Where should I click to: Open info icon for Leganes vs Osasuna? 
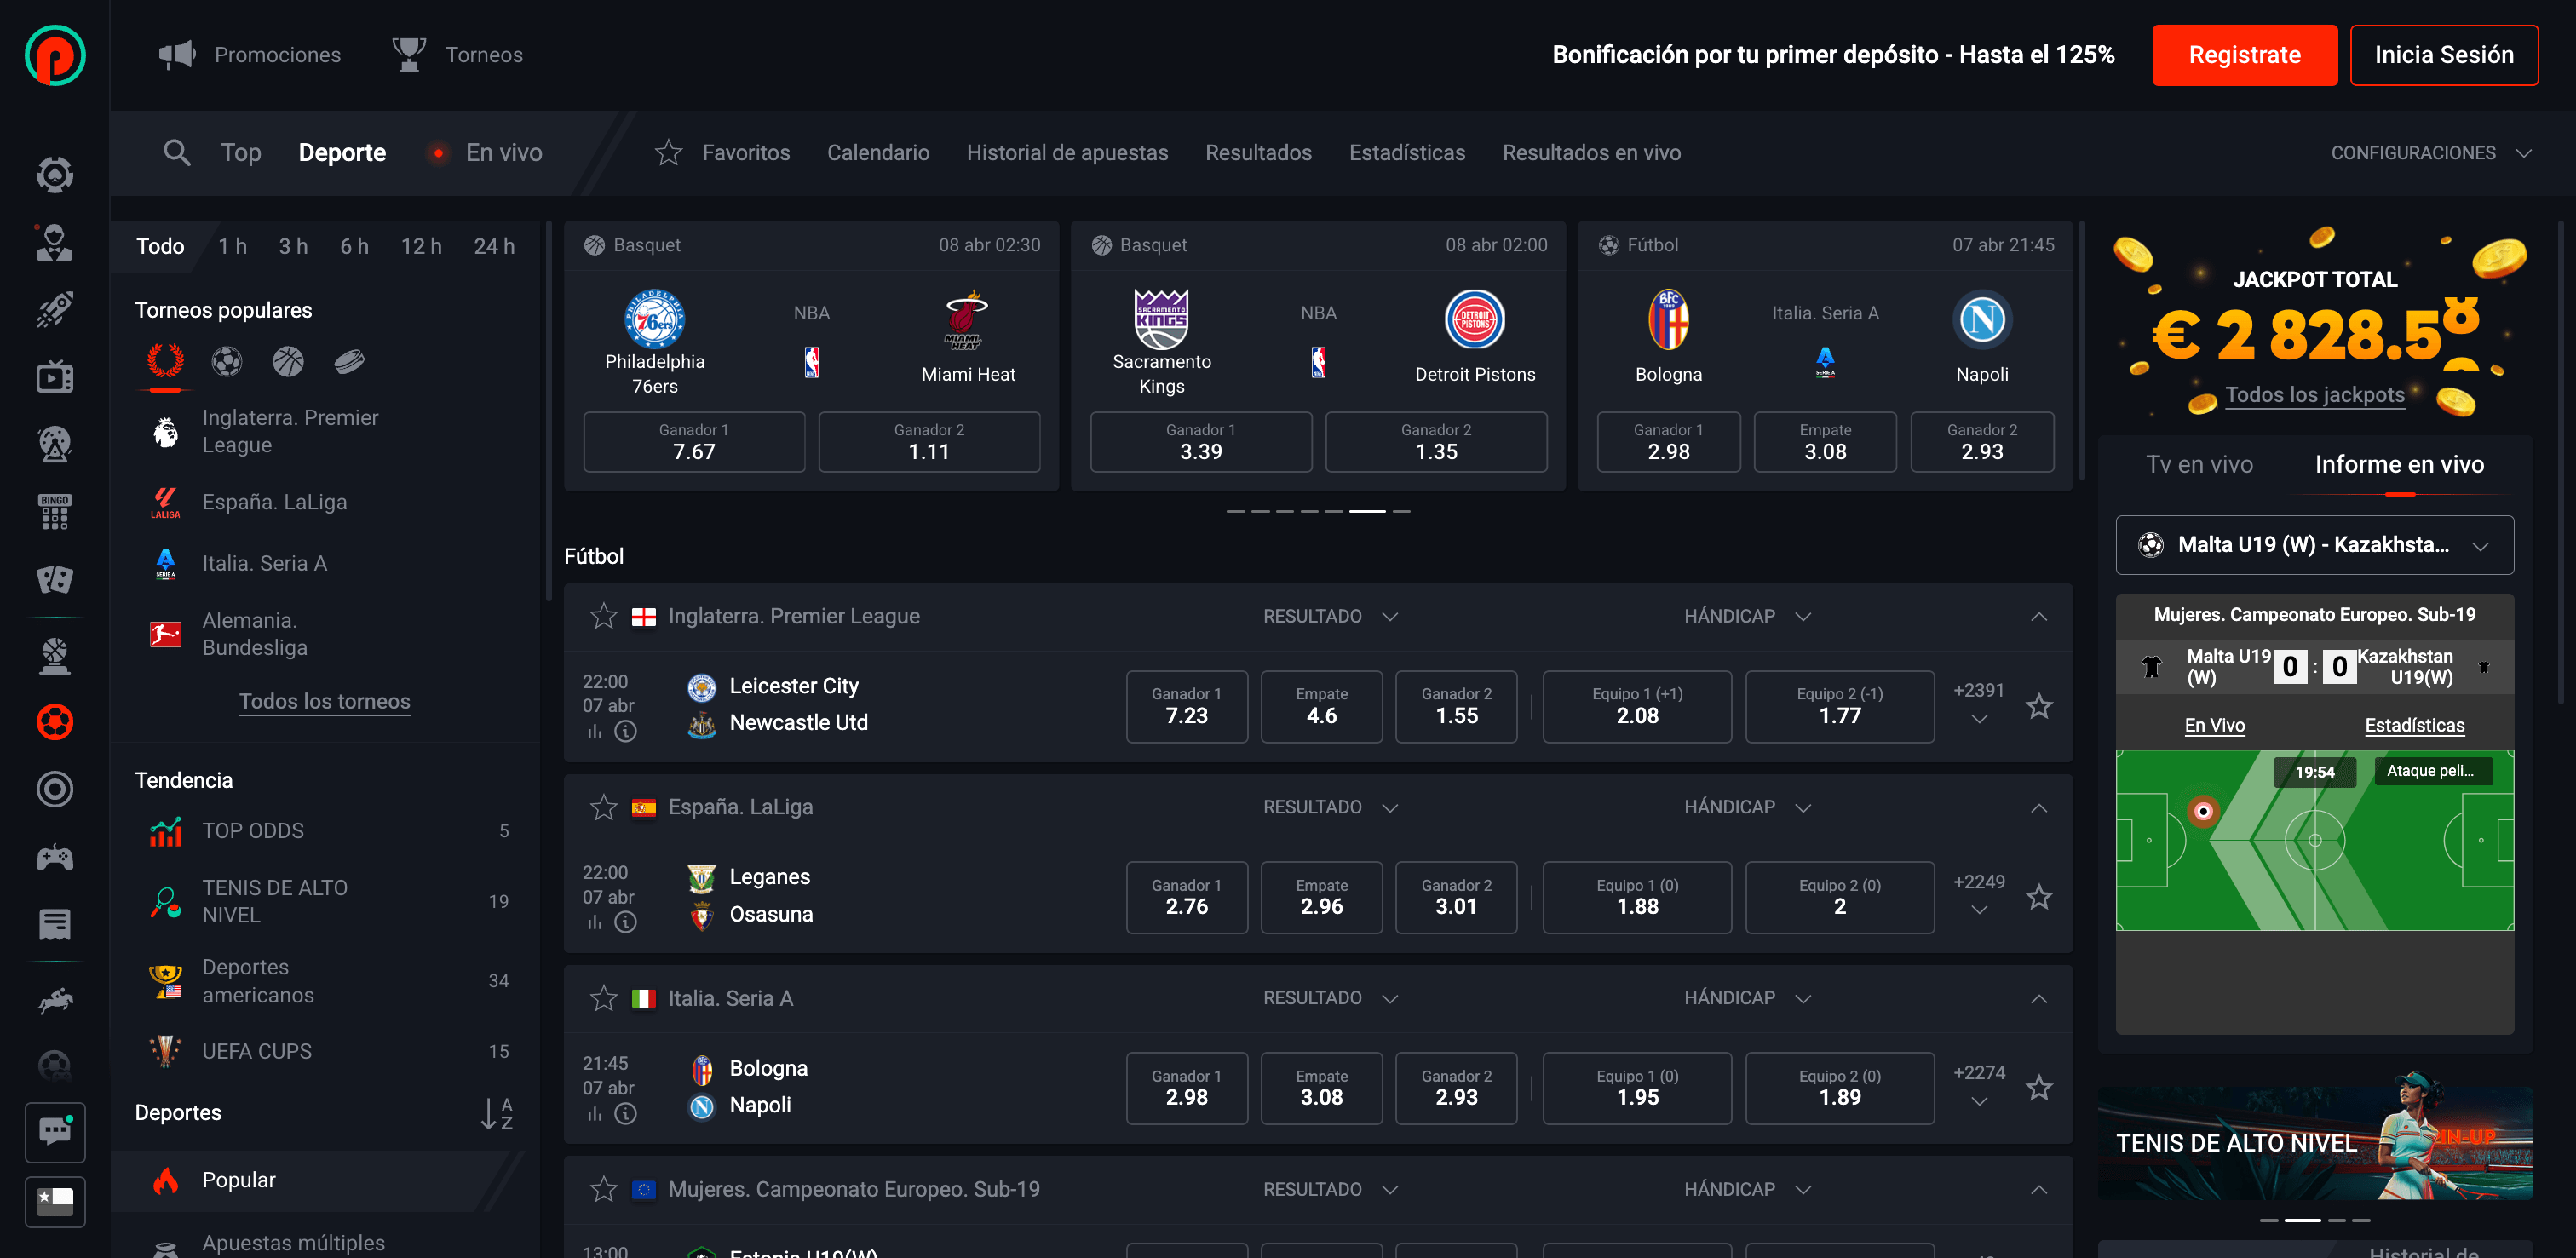tap(626, 922)
